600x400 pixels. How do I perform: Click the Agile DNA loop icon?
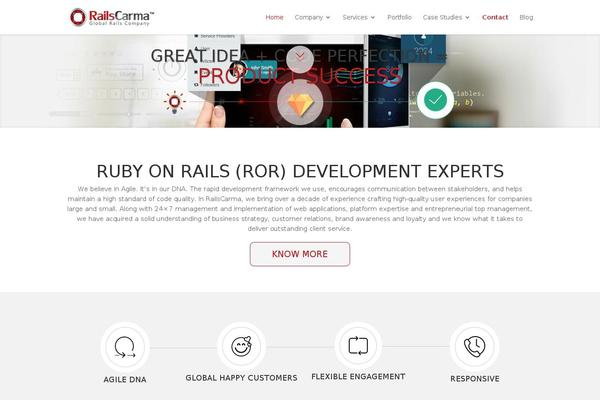(x=125, y=347)
